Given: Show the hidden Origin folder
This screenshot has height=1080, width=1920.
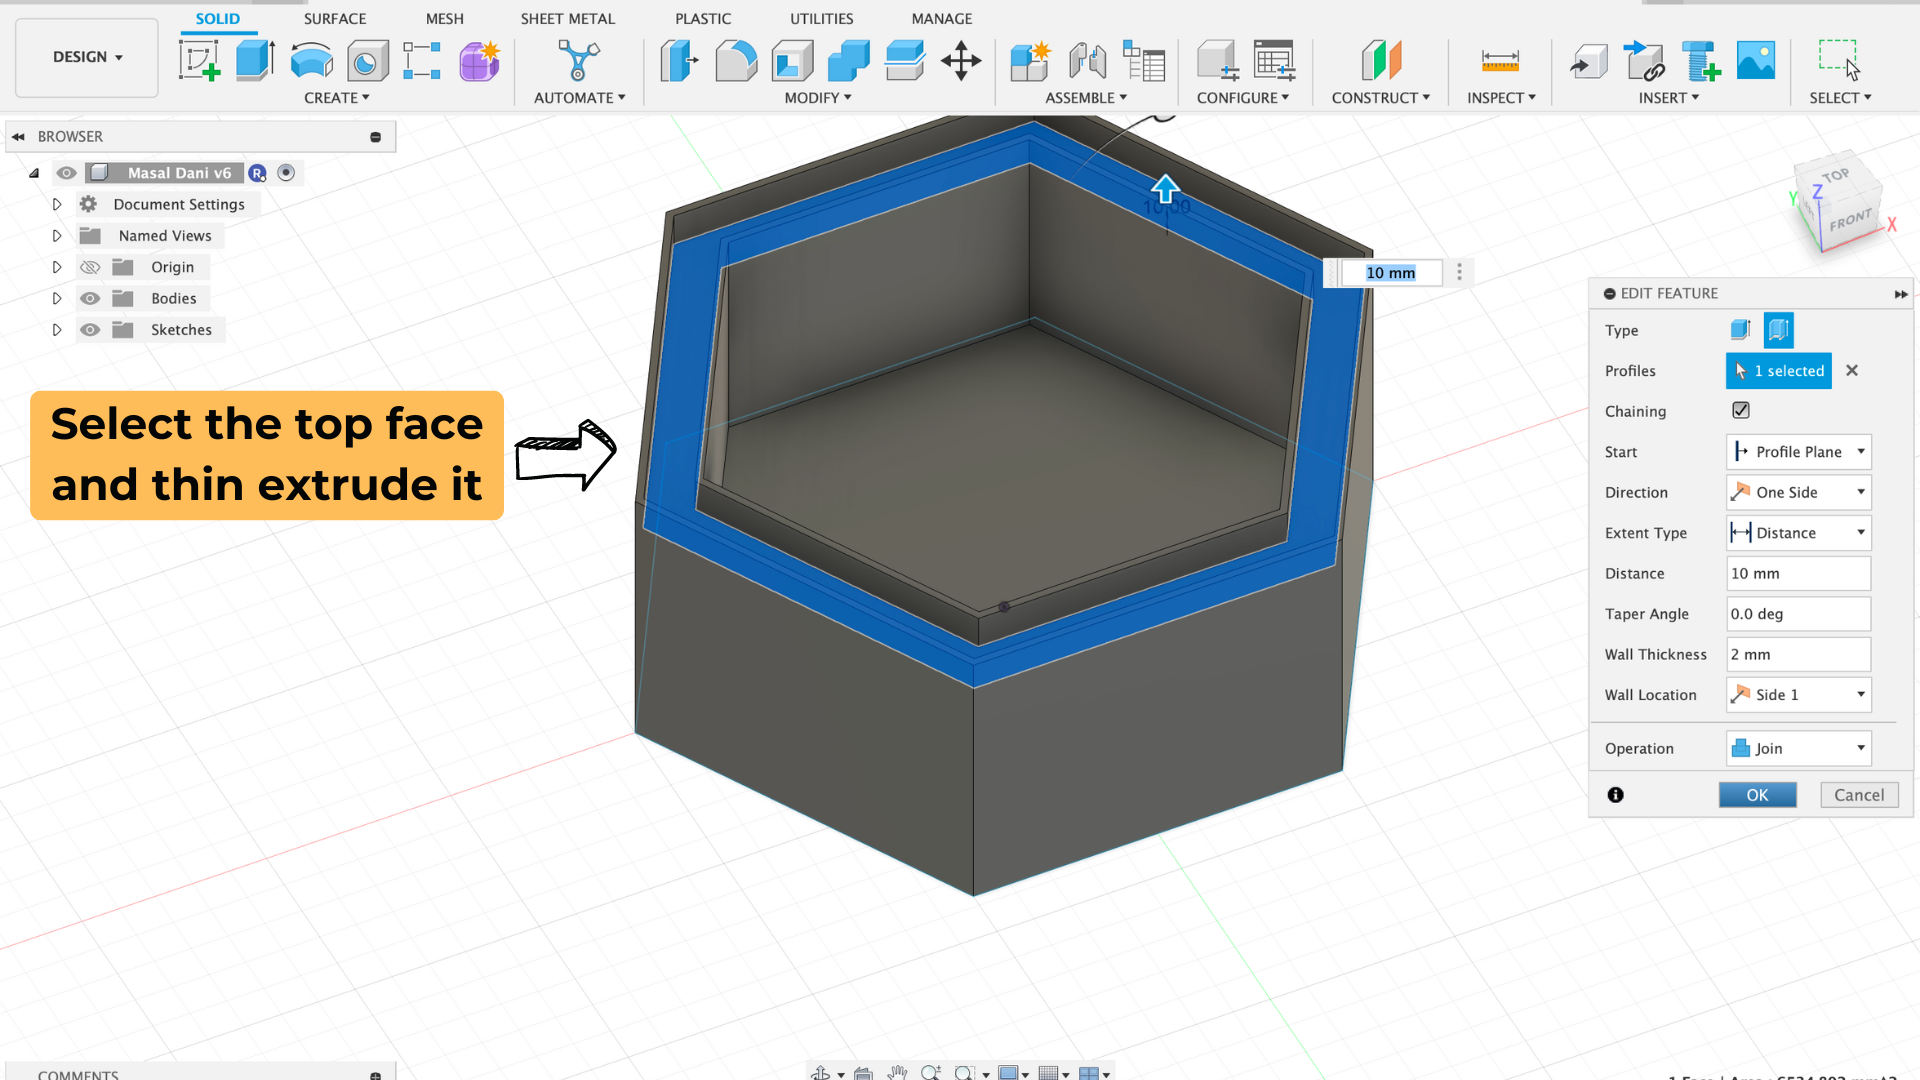Looking at the screenshot, I should click(x=90, y=267).
